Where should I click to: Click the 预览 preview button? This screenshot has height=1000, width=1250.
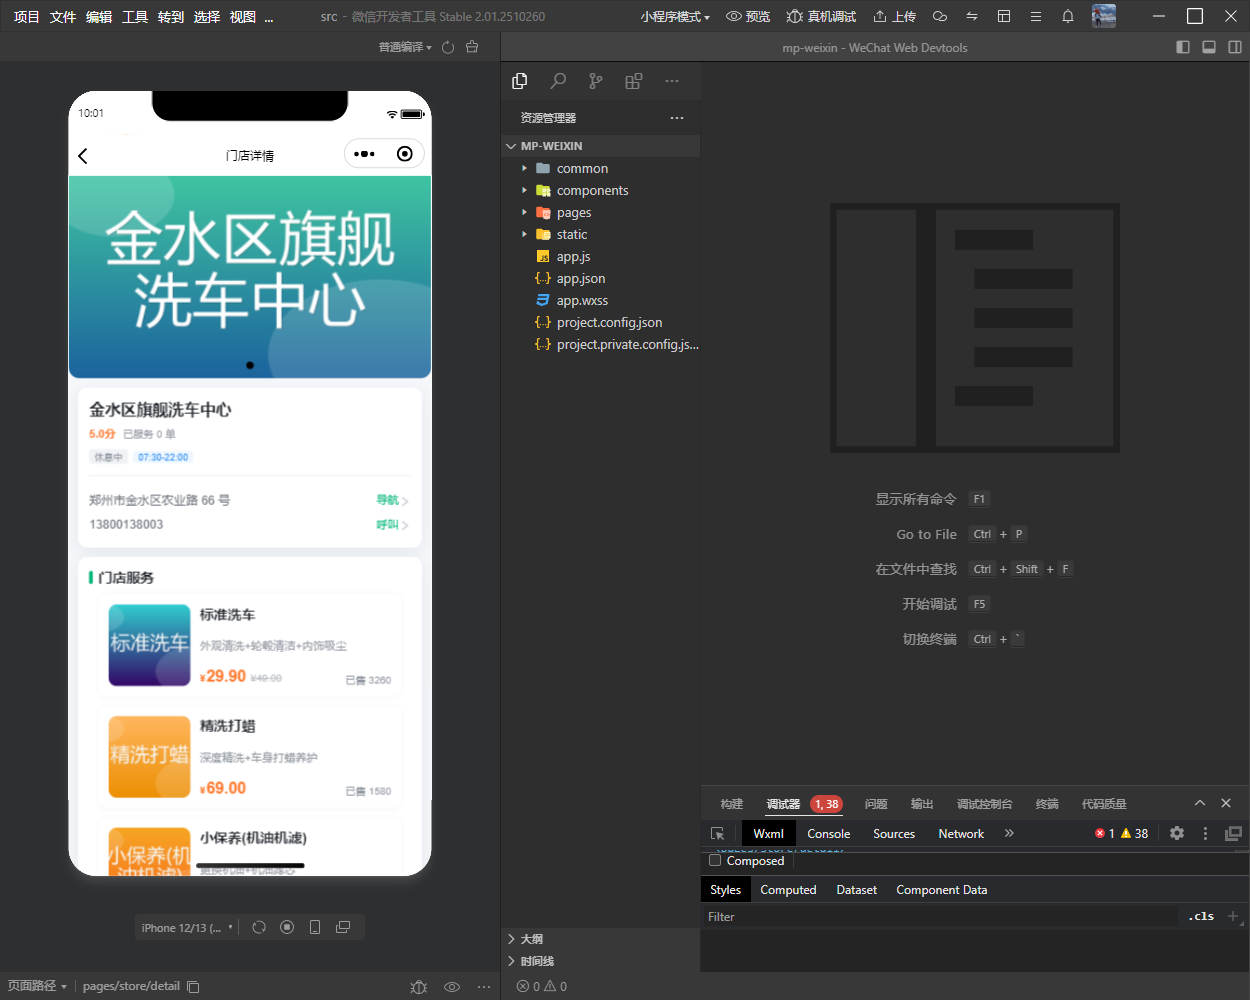click(x=748, y=17)
